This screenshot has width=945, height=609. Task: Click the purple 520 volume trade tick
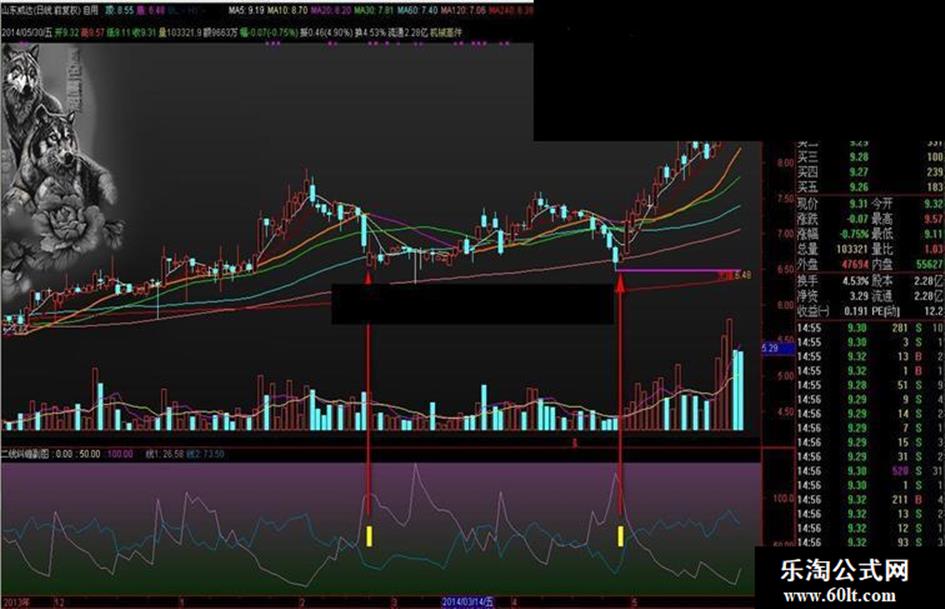[900, 471]
